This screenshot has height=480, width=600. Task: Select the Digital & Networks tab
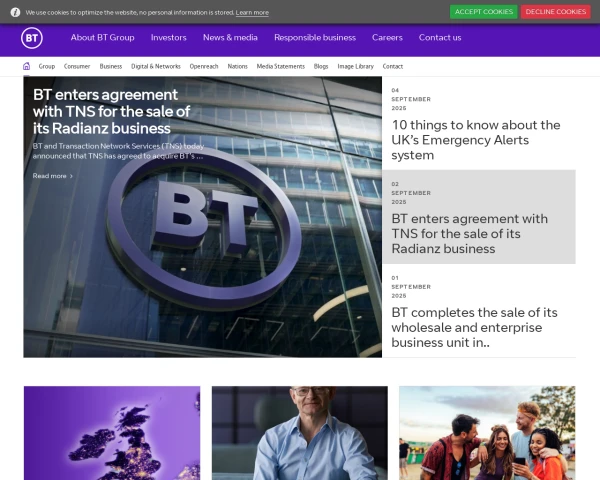point(156,66)
